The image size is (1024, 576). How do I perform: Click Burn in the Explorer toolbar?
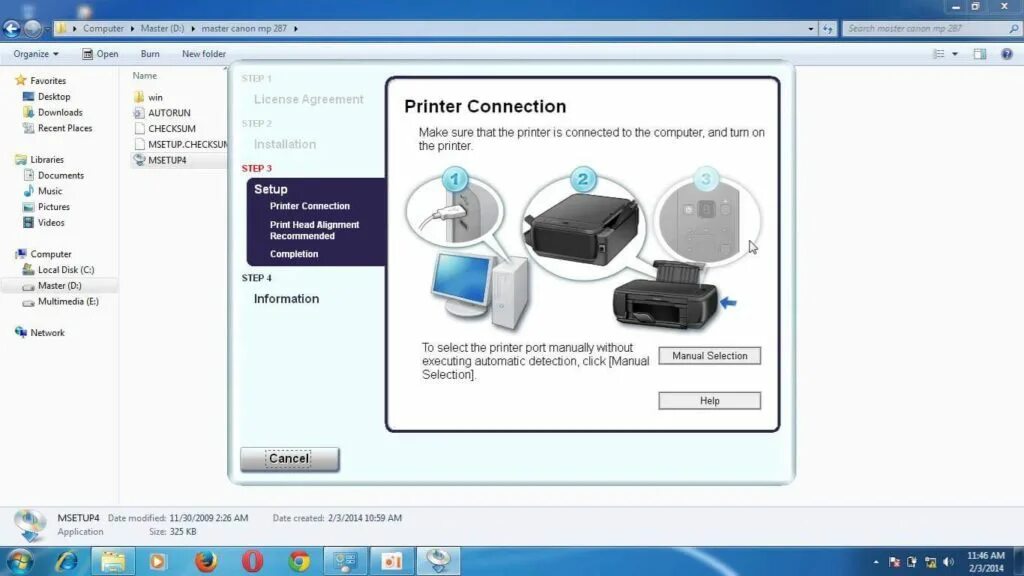(x=150, y=54)
